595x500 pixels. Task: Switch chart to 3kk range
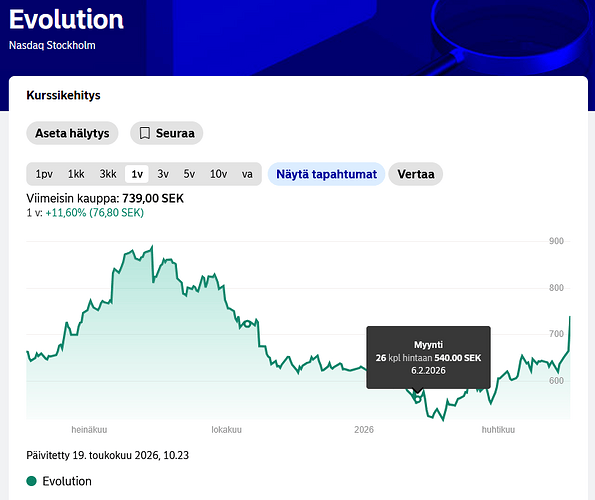click(x=108, y=174)
